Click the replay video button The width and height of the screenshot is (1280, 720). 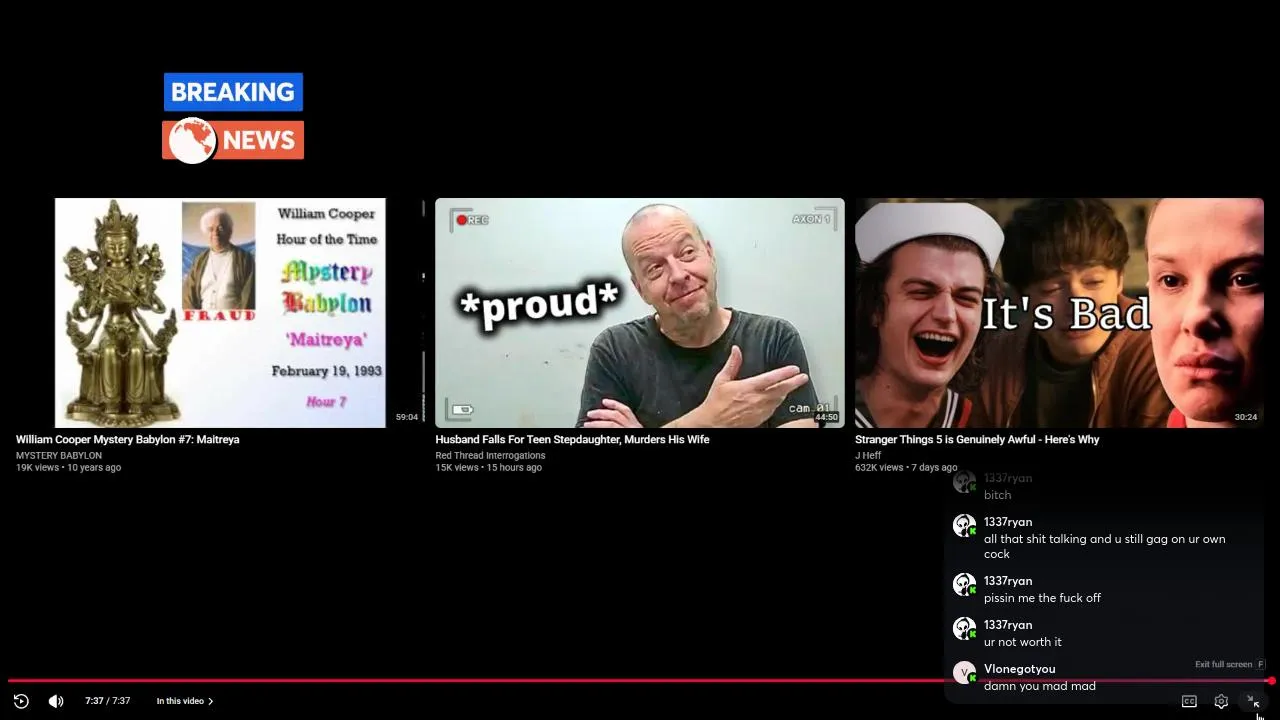click(x=21, y=701)
